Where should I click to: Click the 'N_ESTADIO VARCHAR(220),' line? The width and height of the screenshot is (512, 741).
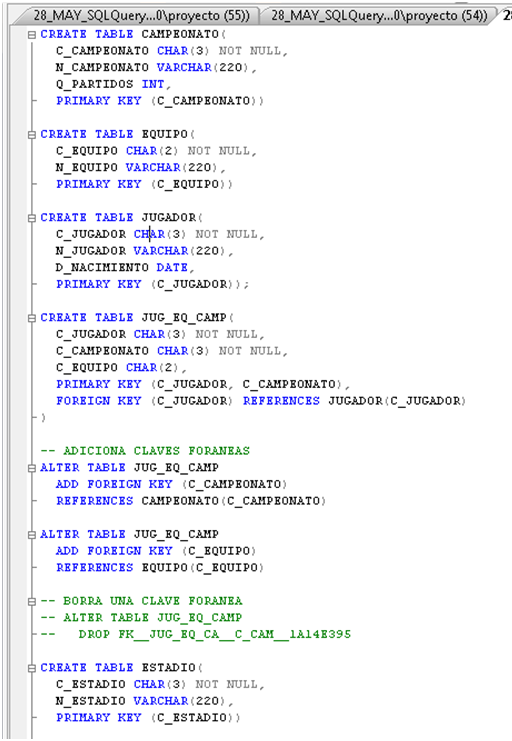(144, 700)
